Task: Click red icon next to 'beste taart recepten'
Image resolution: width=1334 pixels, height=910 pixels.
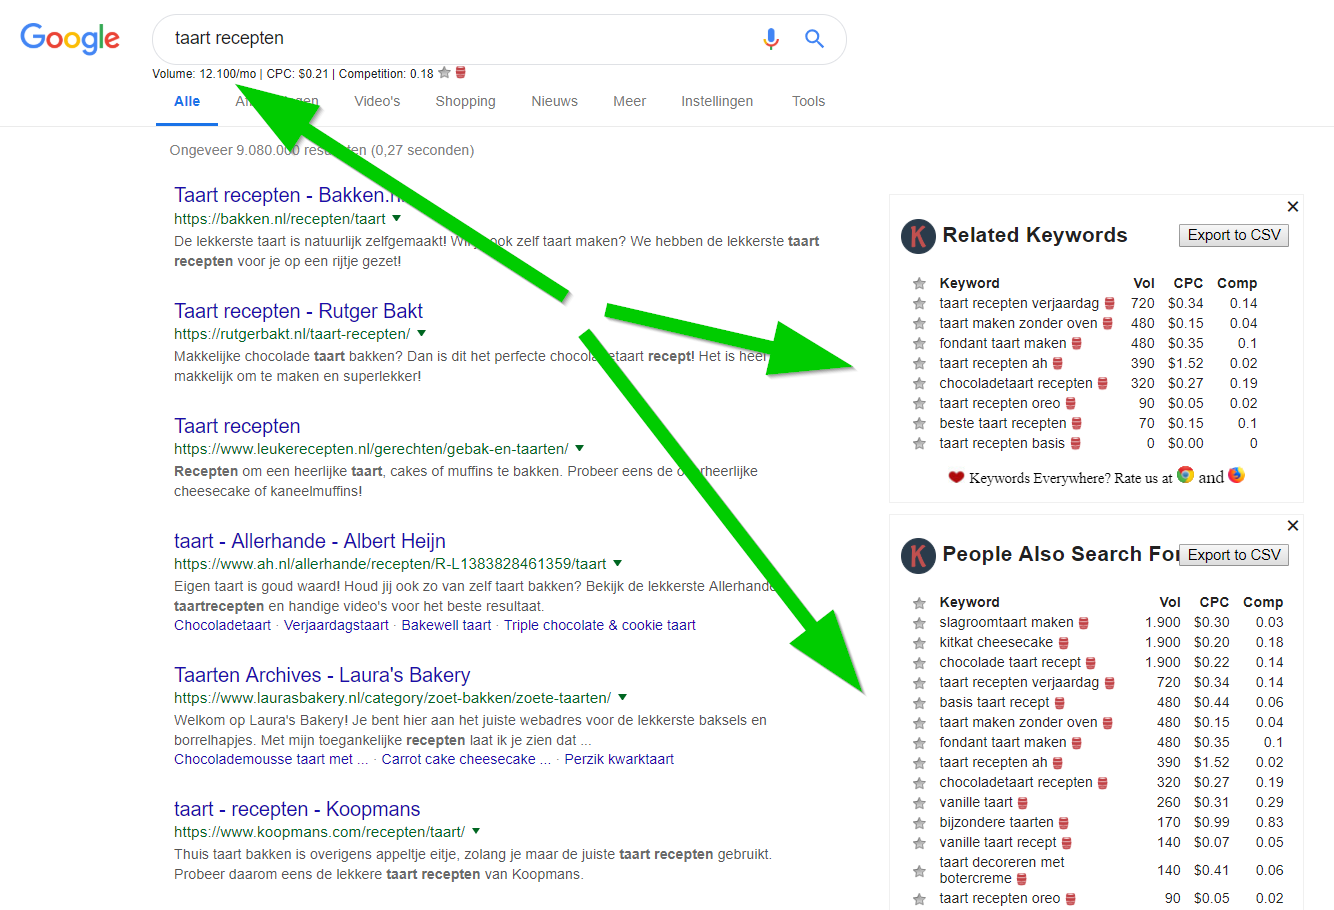Action: (x=1077, y=423)
